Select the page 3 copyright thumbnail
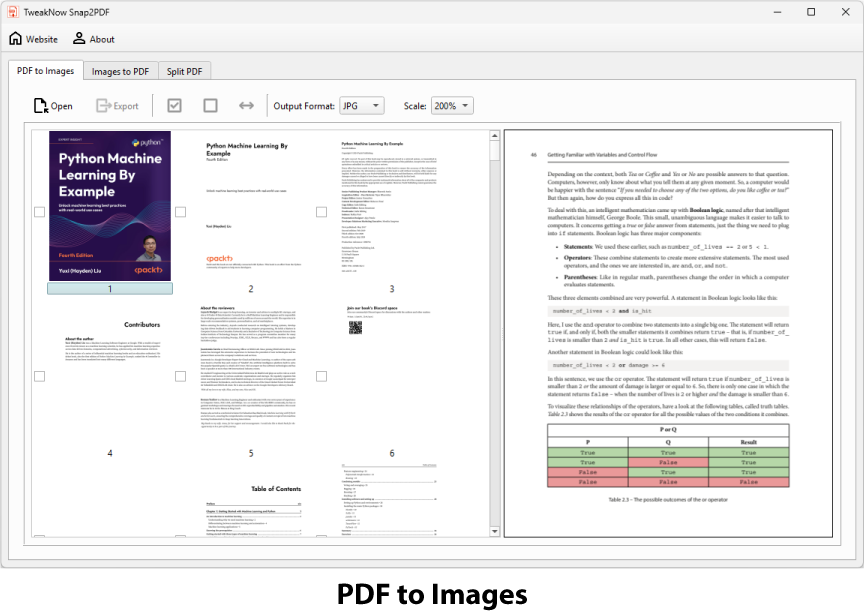This screenshot has width=864, height=615. (x=392, y=206)
